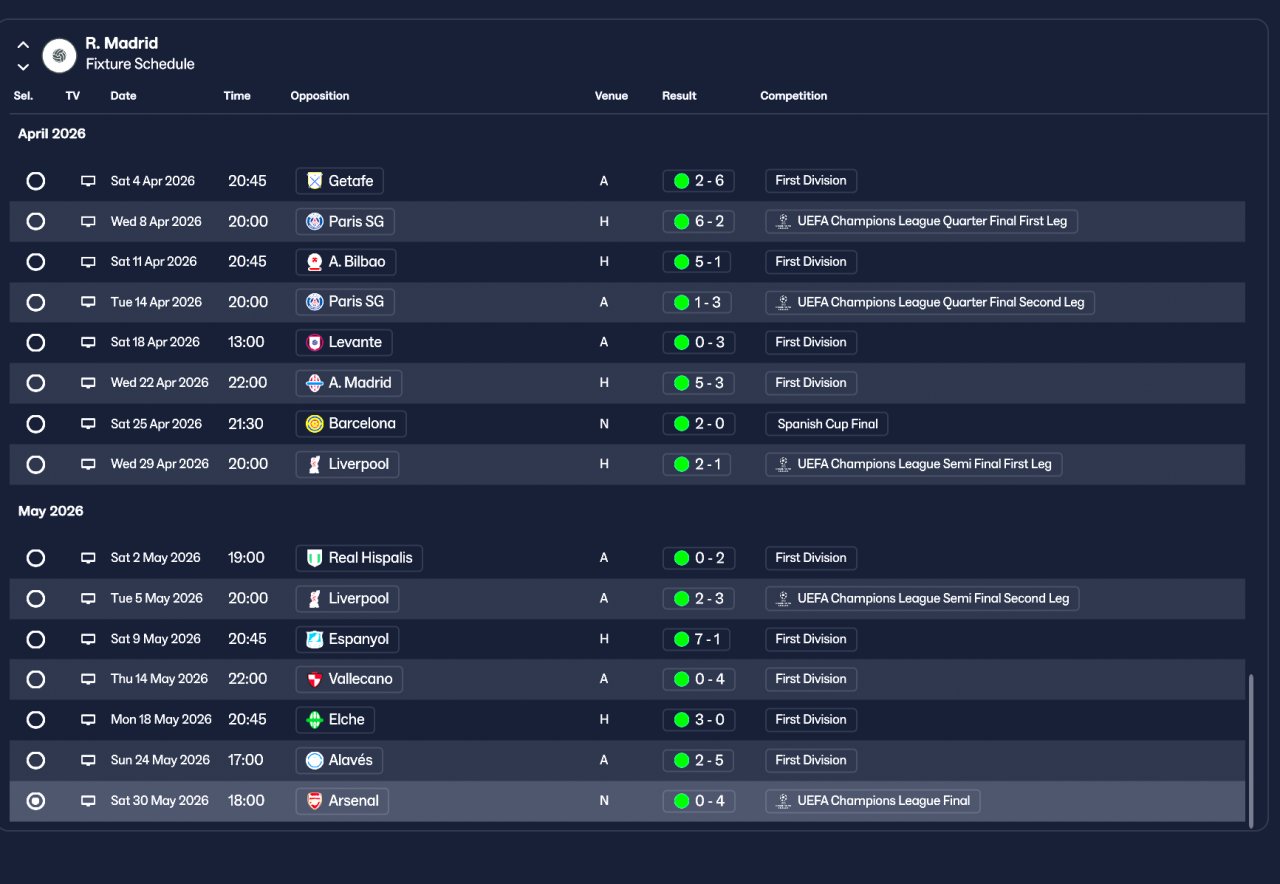
Task: Click the TV column header
Action: (73, 96)
